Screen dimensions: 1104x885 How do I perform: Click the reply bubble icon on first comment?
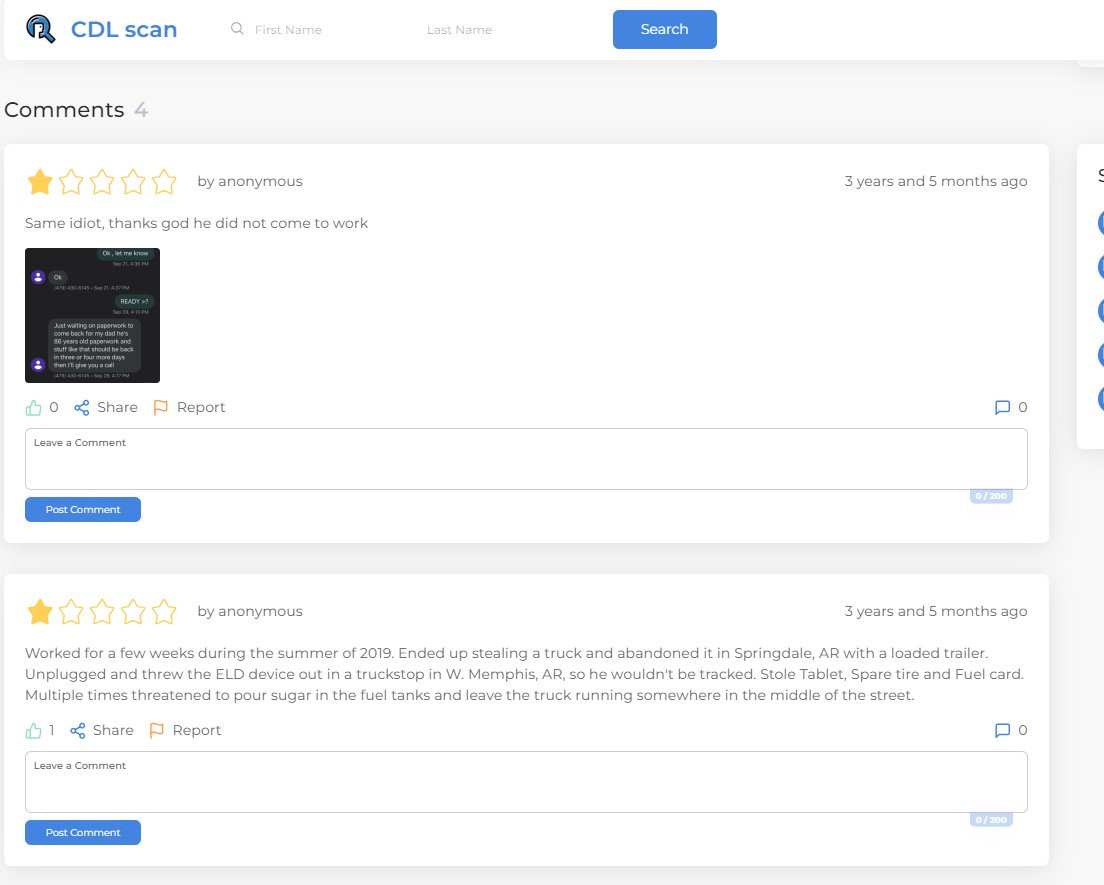point(1002,408)
